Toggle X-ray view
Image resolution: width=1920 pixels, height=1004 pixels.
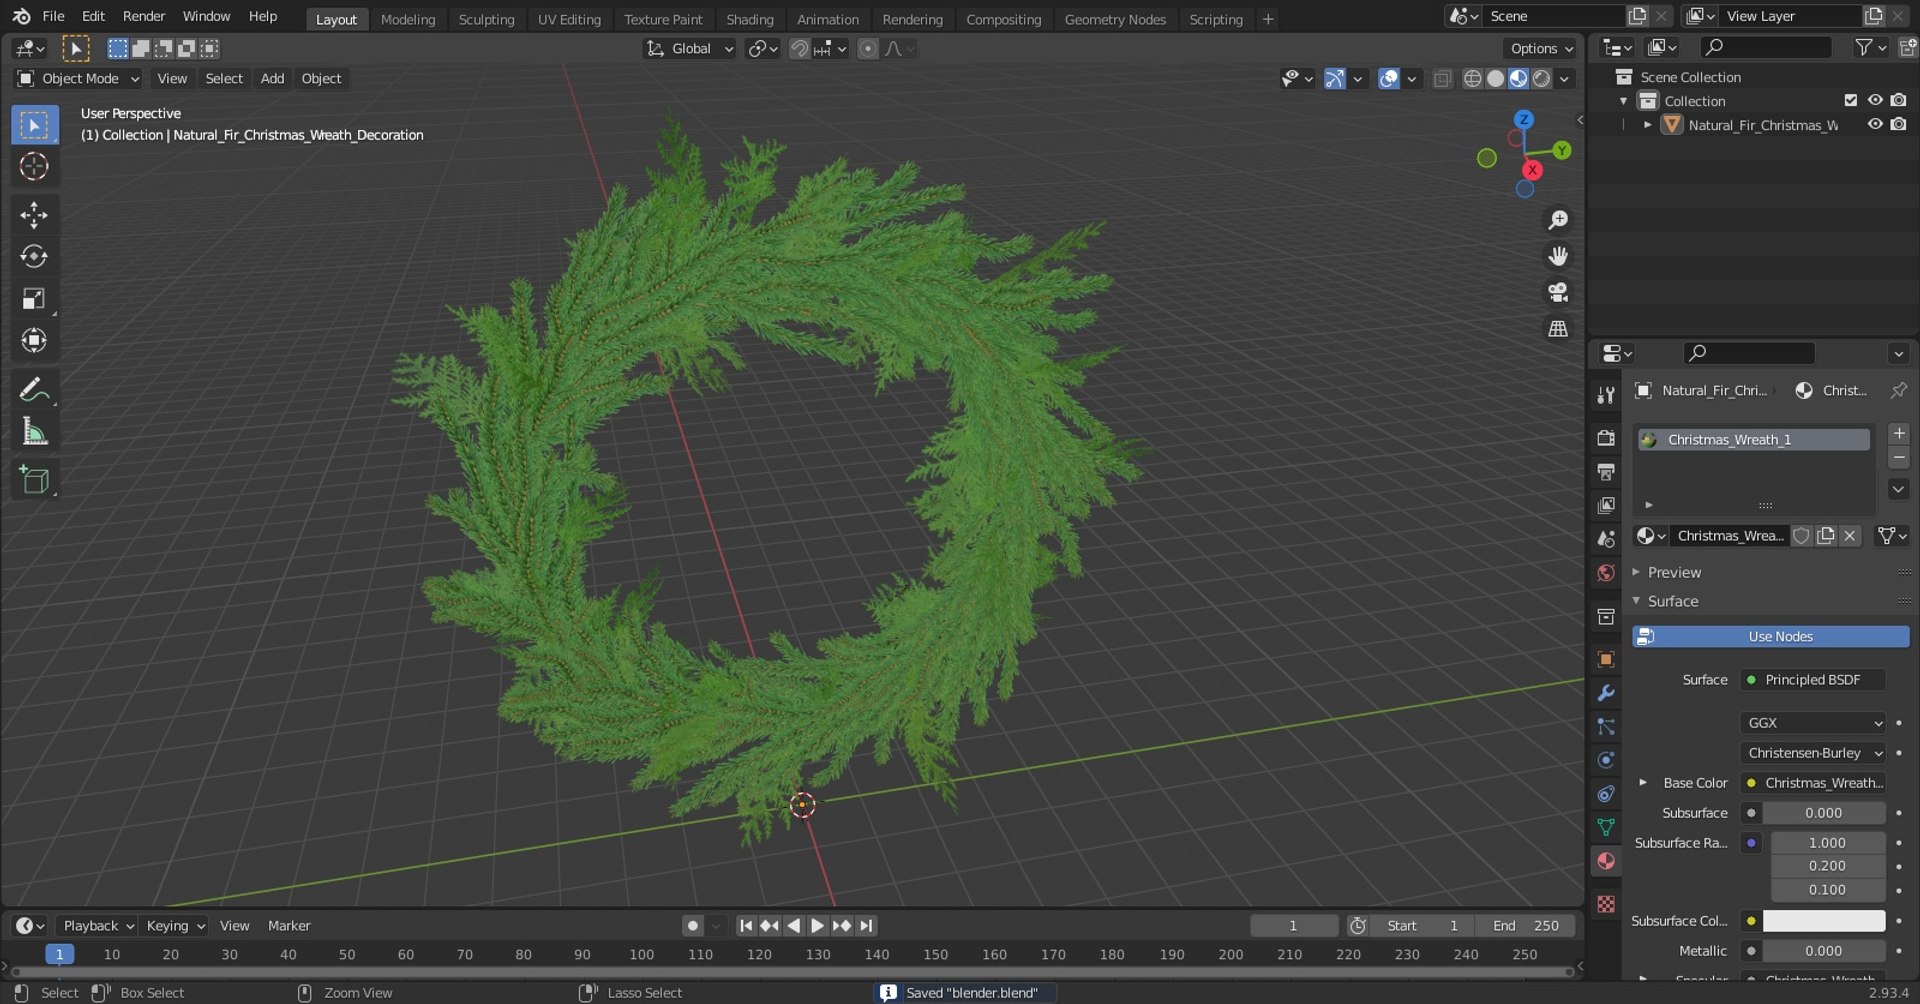[x=1442, y=78]
